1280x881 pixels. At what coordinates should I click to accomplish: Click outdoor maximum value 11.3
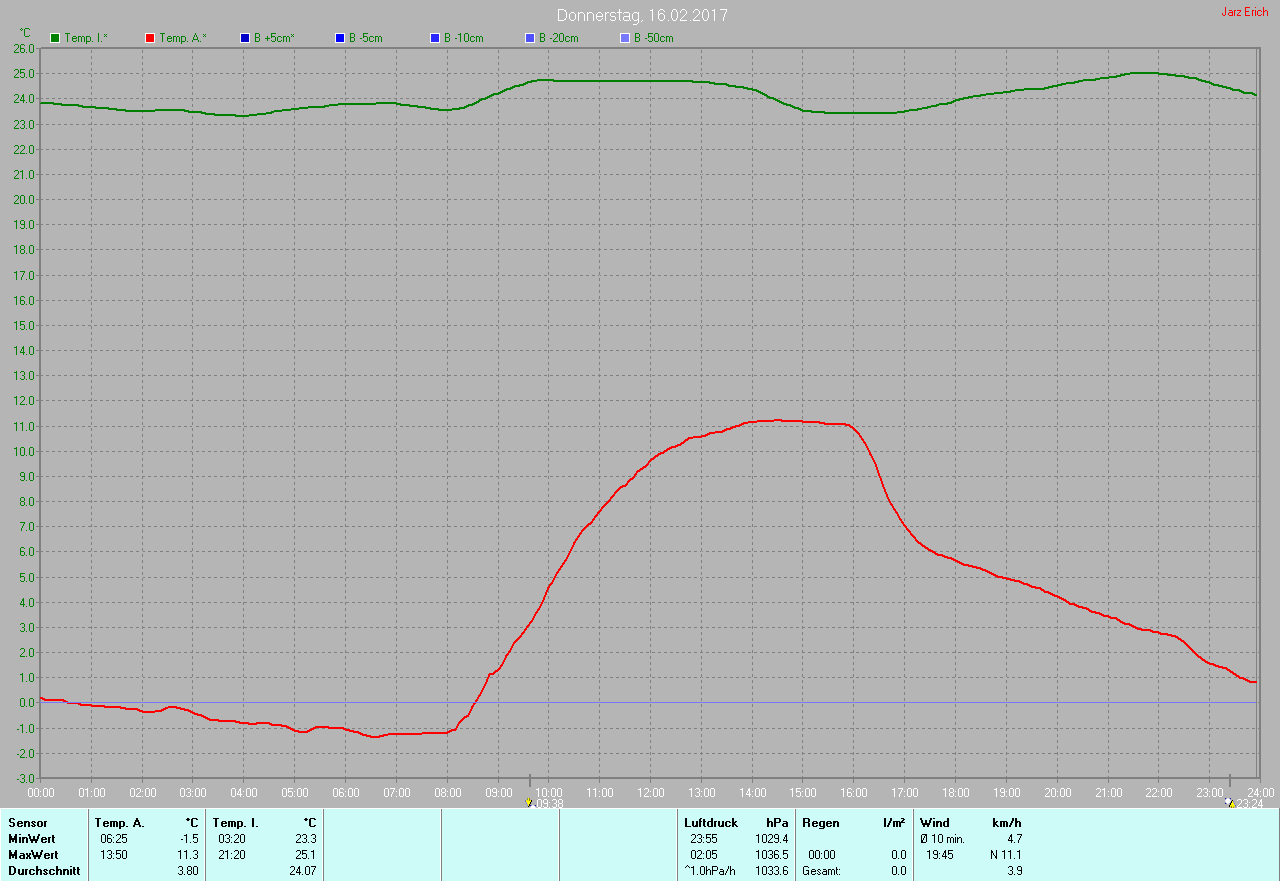click(x=188, y=855)
